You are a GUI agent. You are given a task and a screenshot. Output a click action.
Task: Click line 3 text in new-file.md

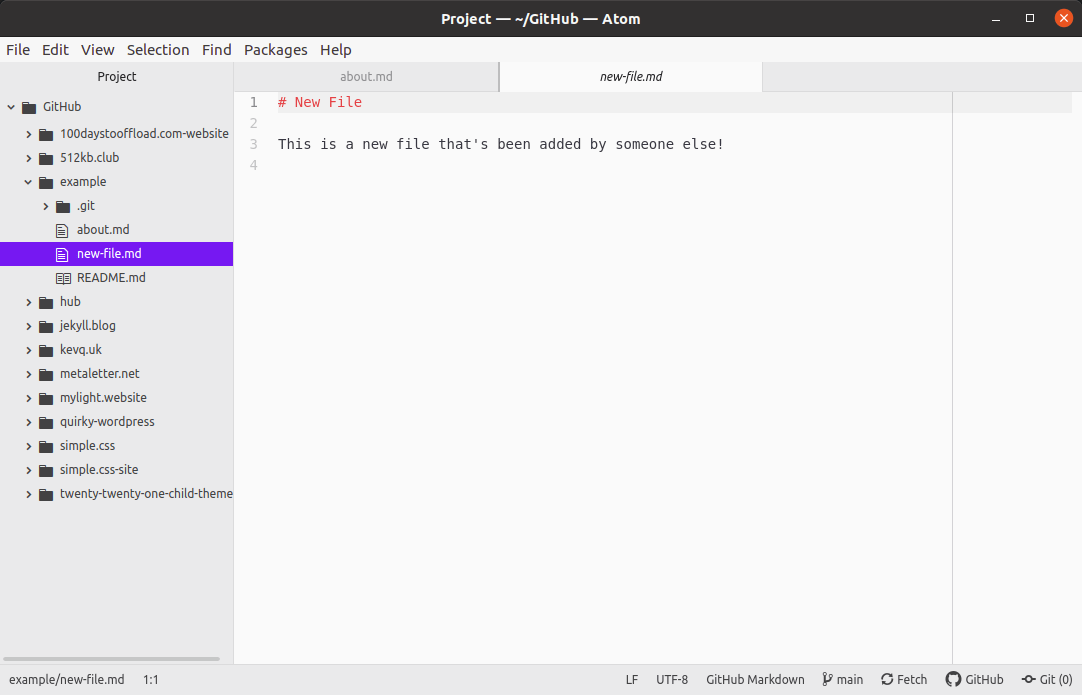(x=500, y=143)
